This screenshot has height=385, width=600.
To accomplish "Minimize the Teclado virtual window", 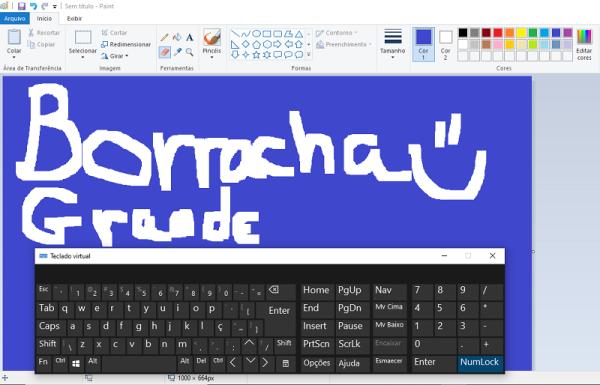I will (444, 256).
